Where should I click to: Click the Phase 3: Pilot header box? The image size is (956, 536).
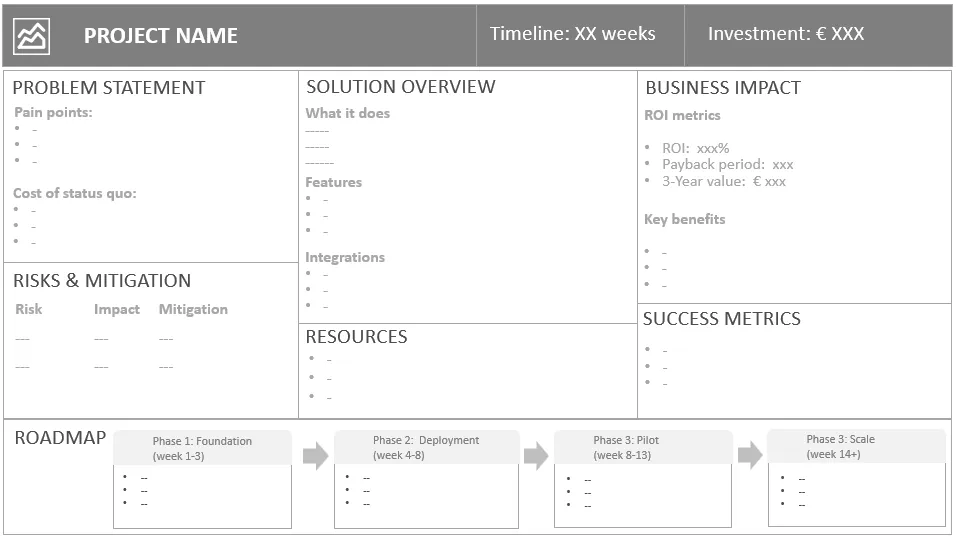click(642, 447)
